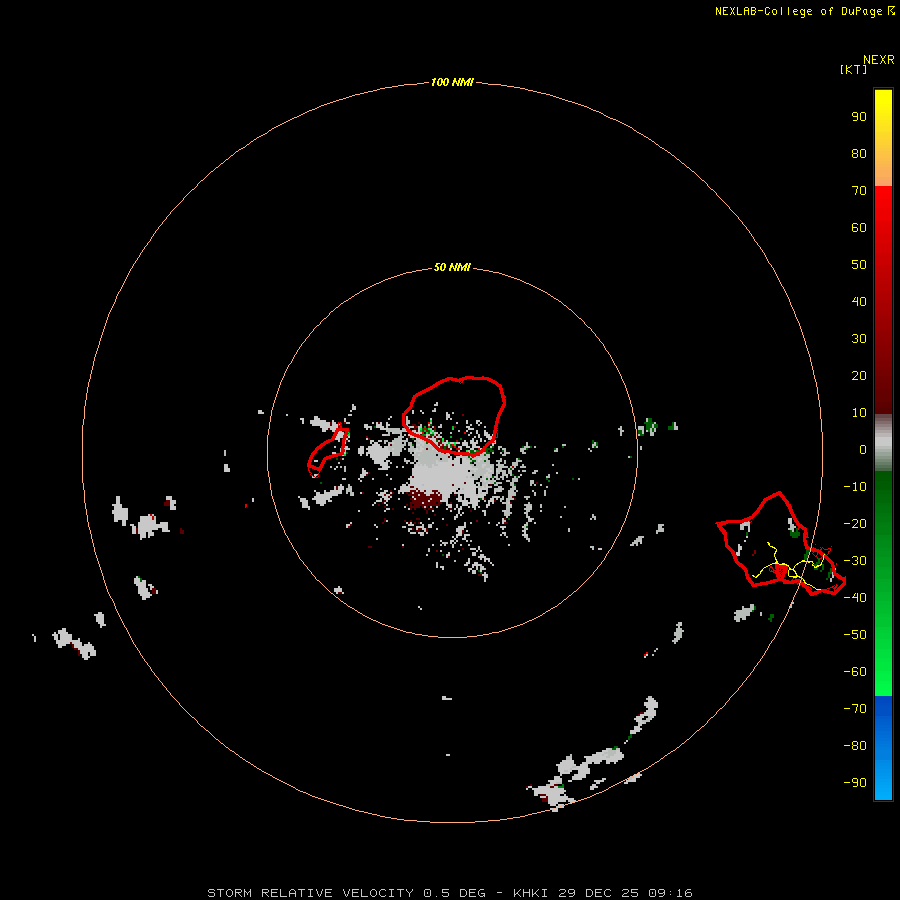Click the blue band of velocity color bar
The width and height of the screenshot is (900, 900).
pyautogui.click(x=883, y=748)
